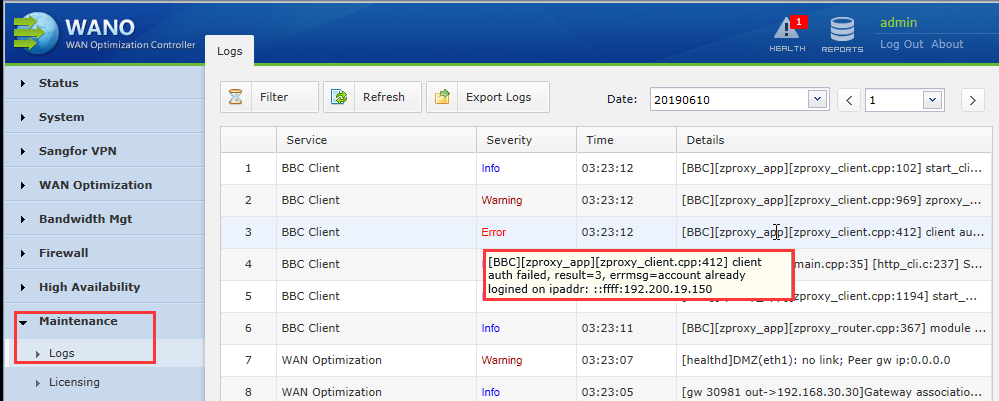The width and height of the screenshot is (999, 401).
Task: Click the Filter hourglass icon
Action: coord(236,98)
